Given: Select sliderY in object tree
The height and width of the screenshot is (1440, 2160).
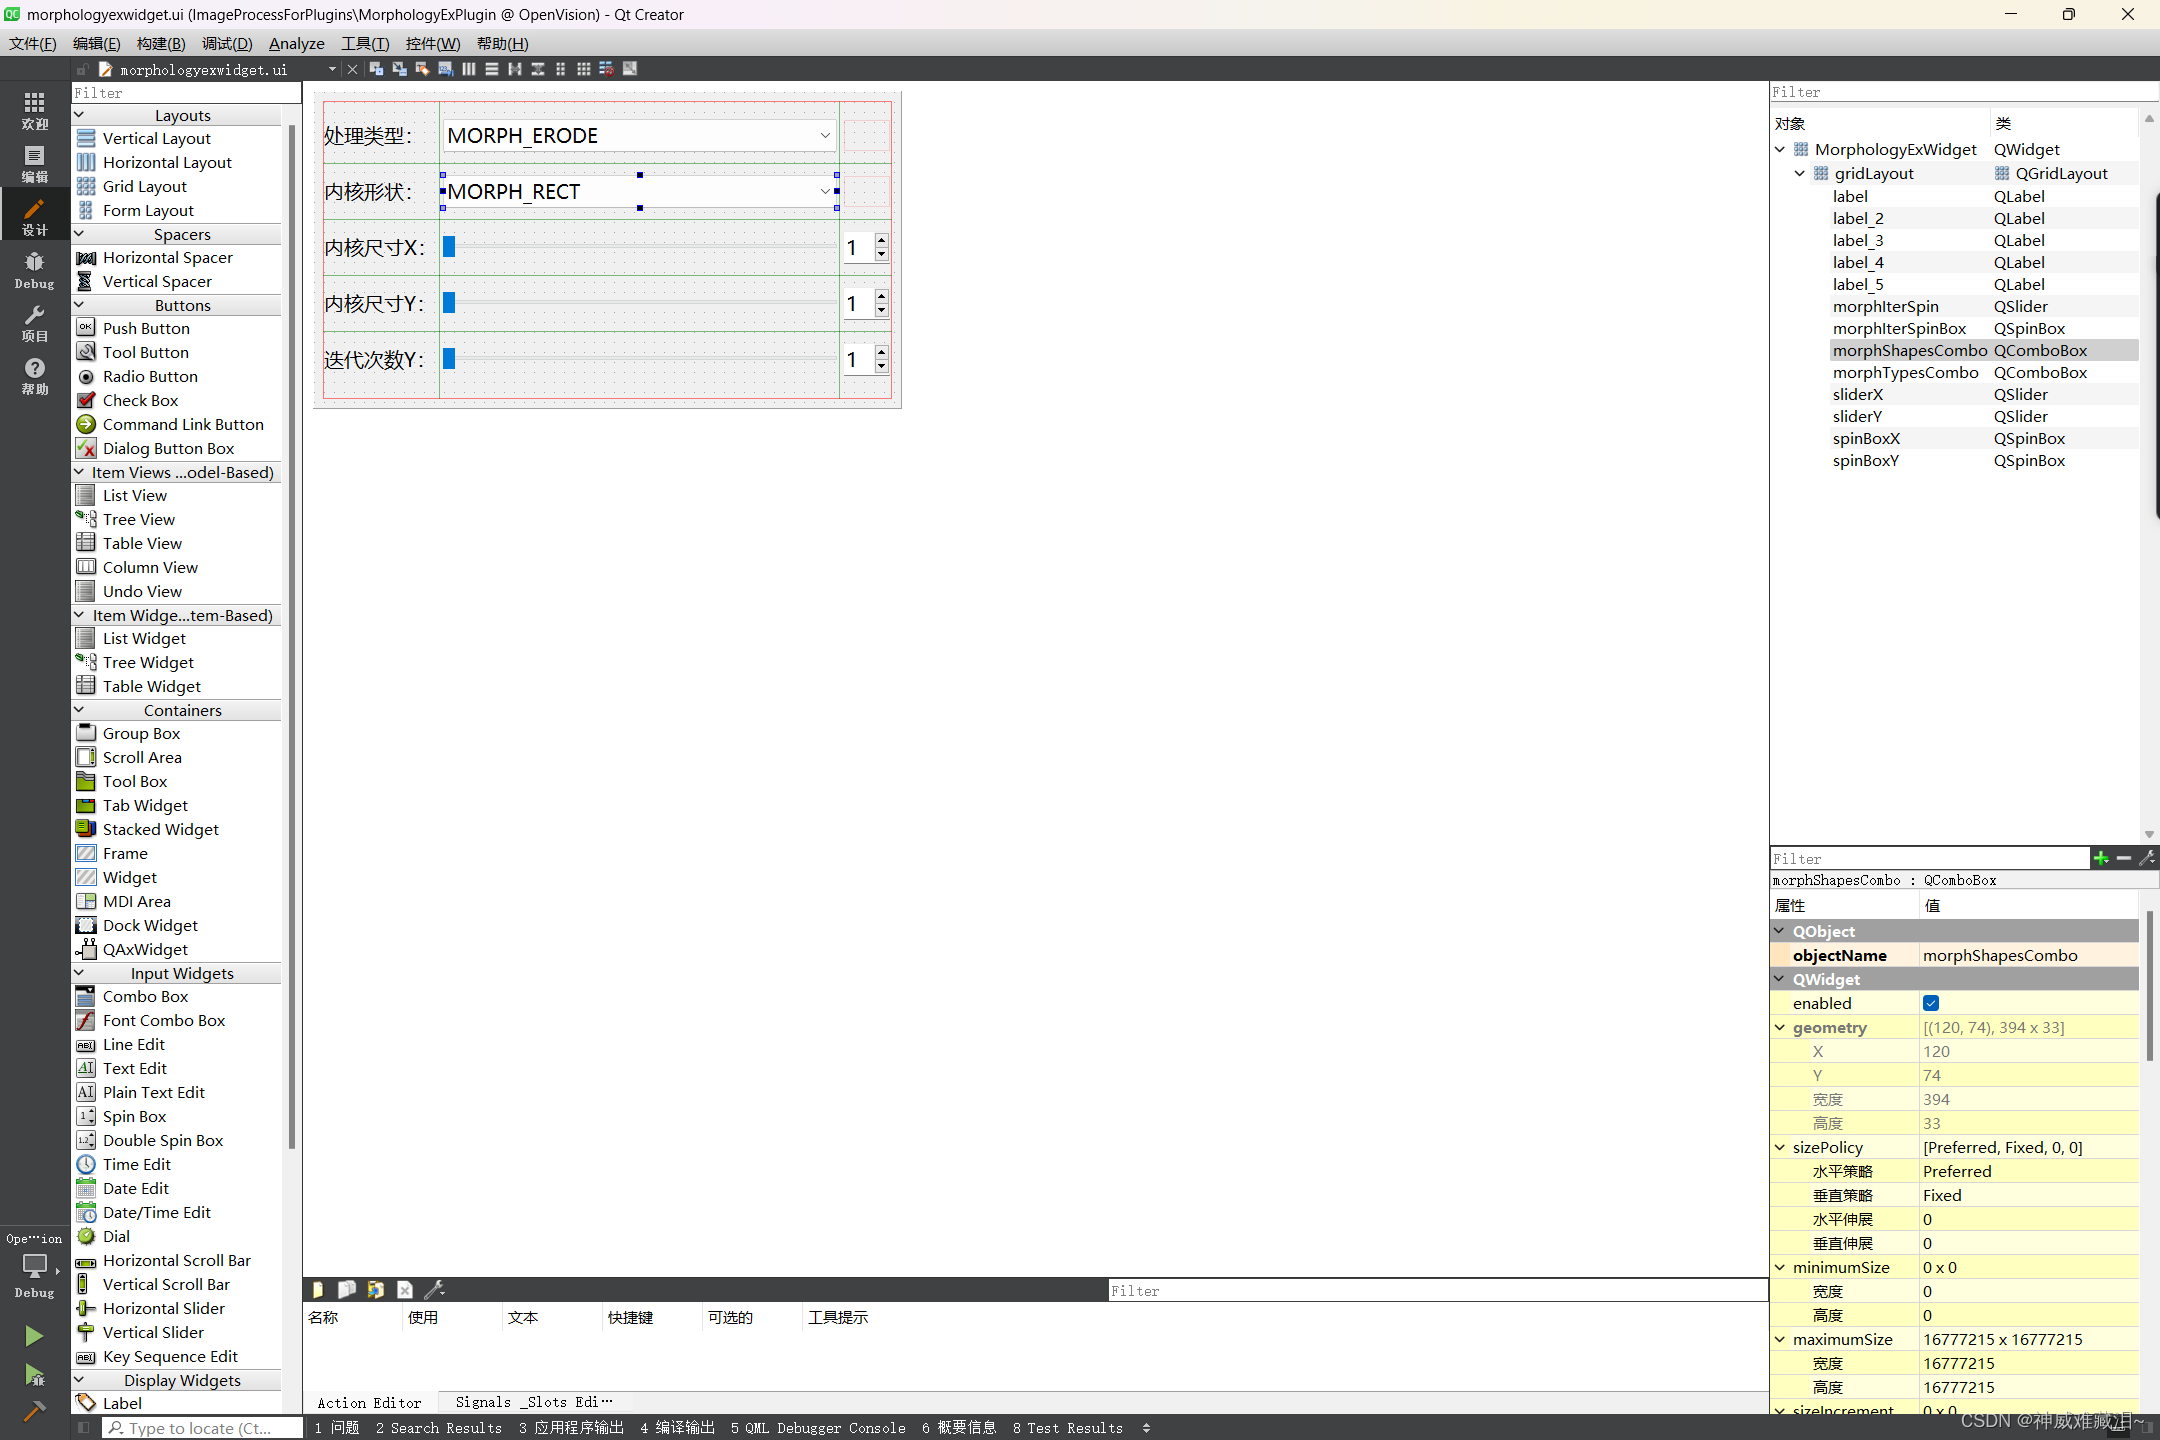Looking at the screenshot, I should click(1857, 416).
